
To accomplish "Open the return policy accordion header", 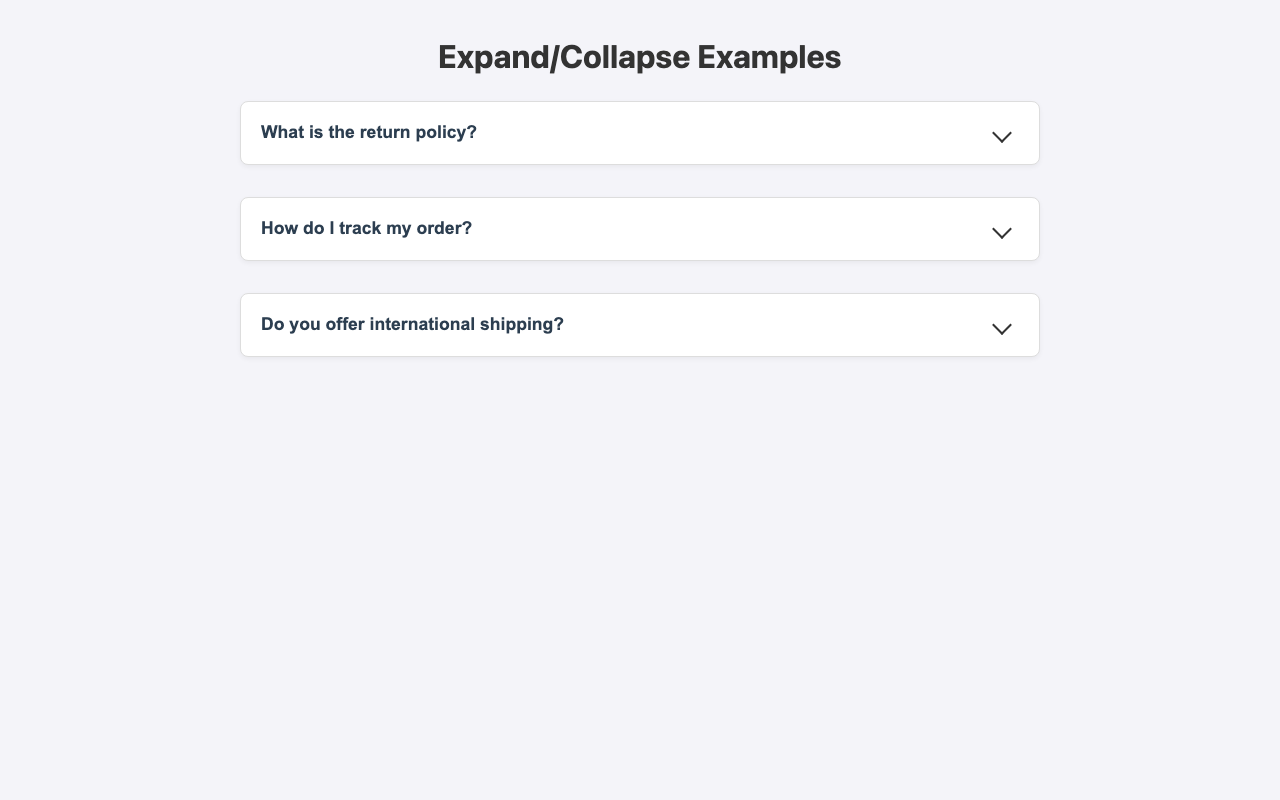I will (x=640, y=133).
